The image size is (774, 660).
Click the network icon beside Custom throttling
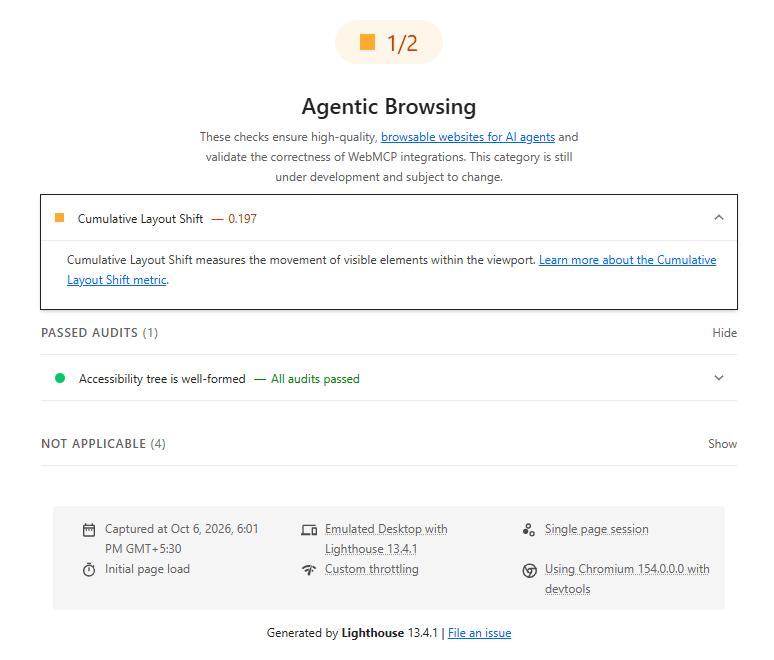point(309,570)
